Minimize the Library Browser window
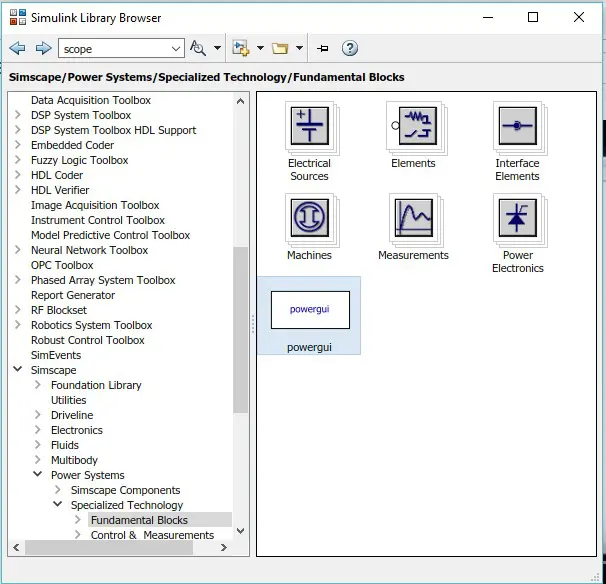The width and height of the screenshot is (606, 584). [488, 17]
